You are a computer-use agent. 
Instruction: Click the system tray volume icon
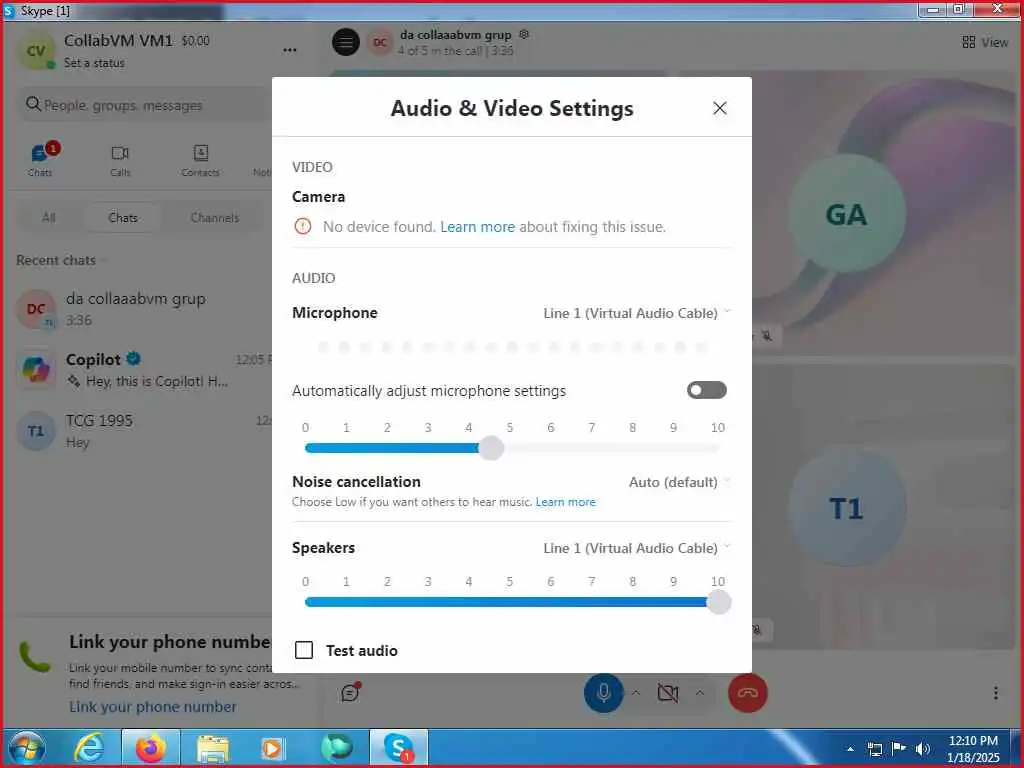(923, 749)
